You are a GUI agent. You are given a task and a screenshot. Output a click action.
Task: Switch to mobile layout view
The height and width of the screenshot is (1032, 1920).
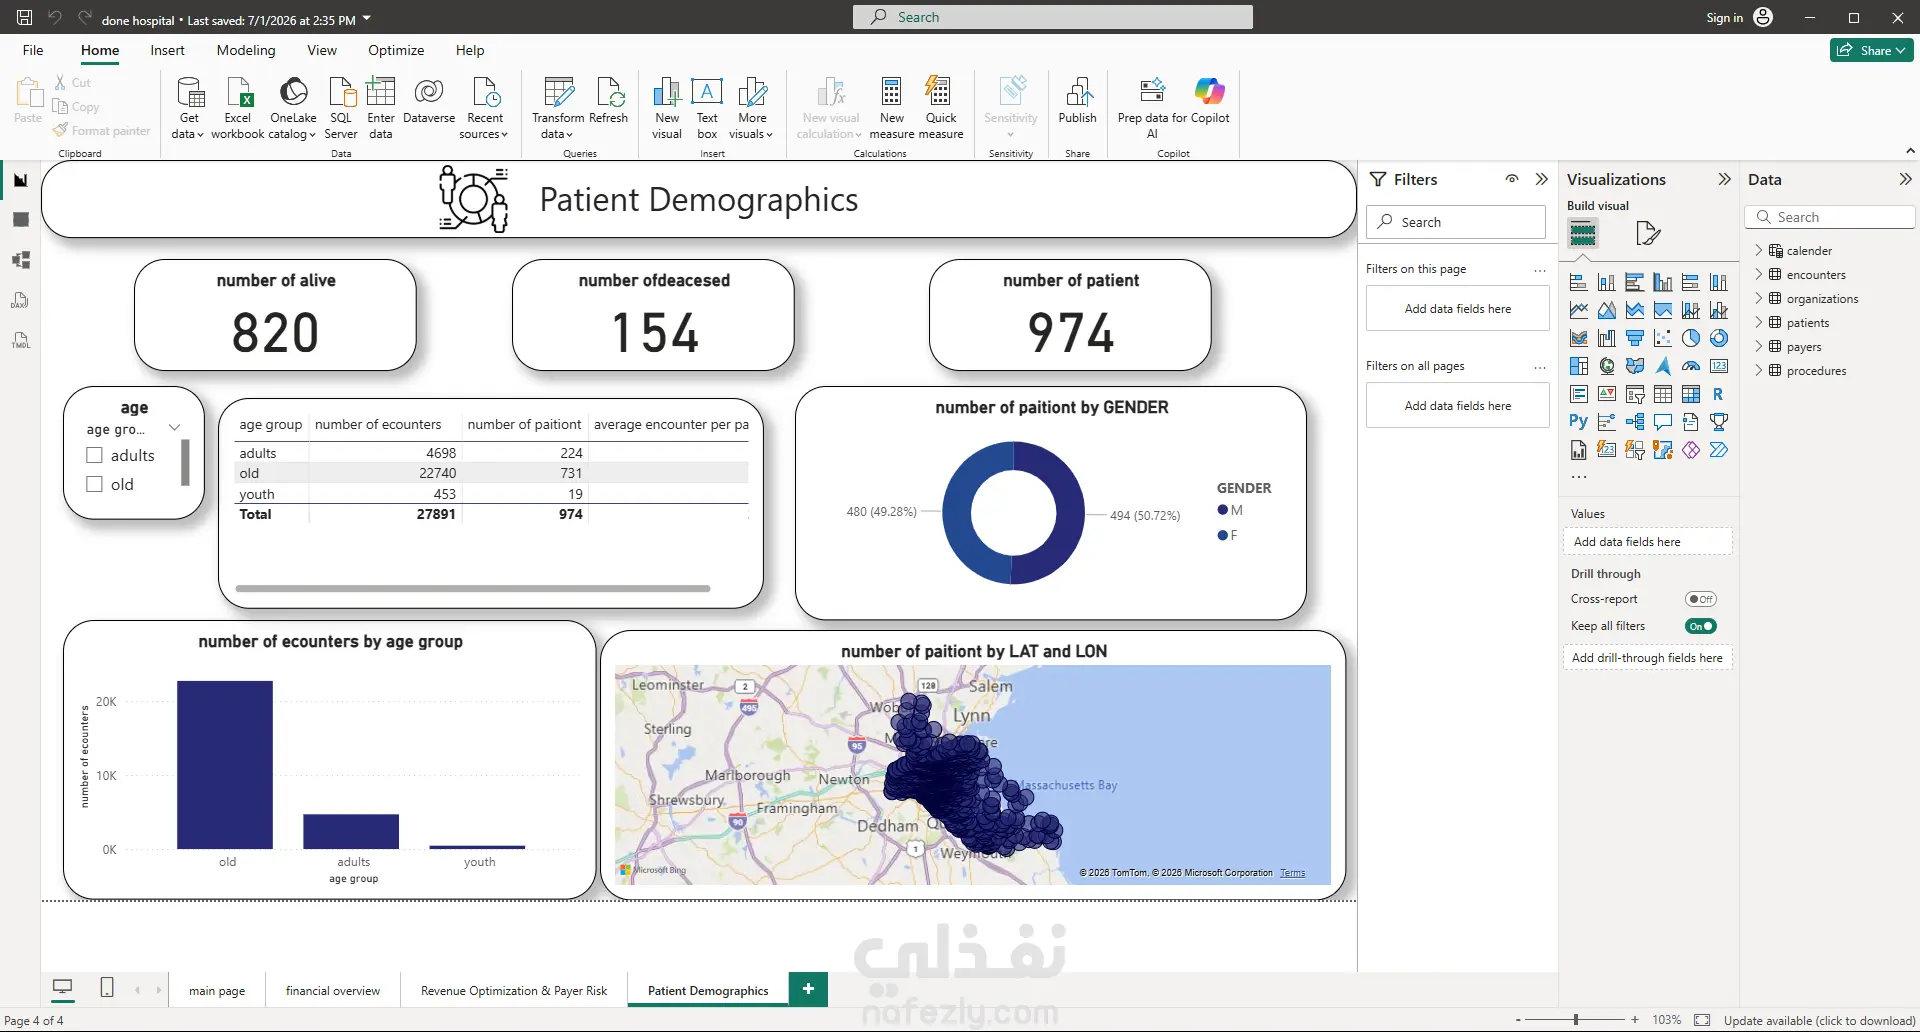(x=107, y=988)
